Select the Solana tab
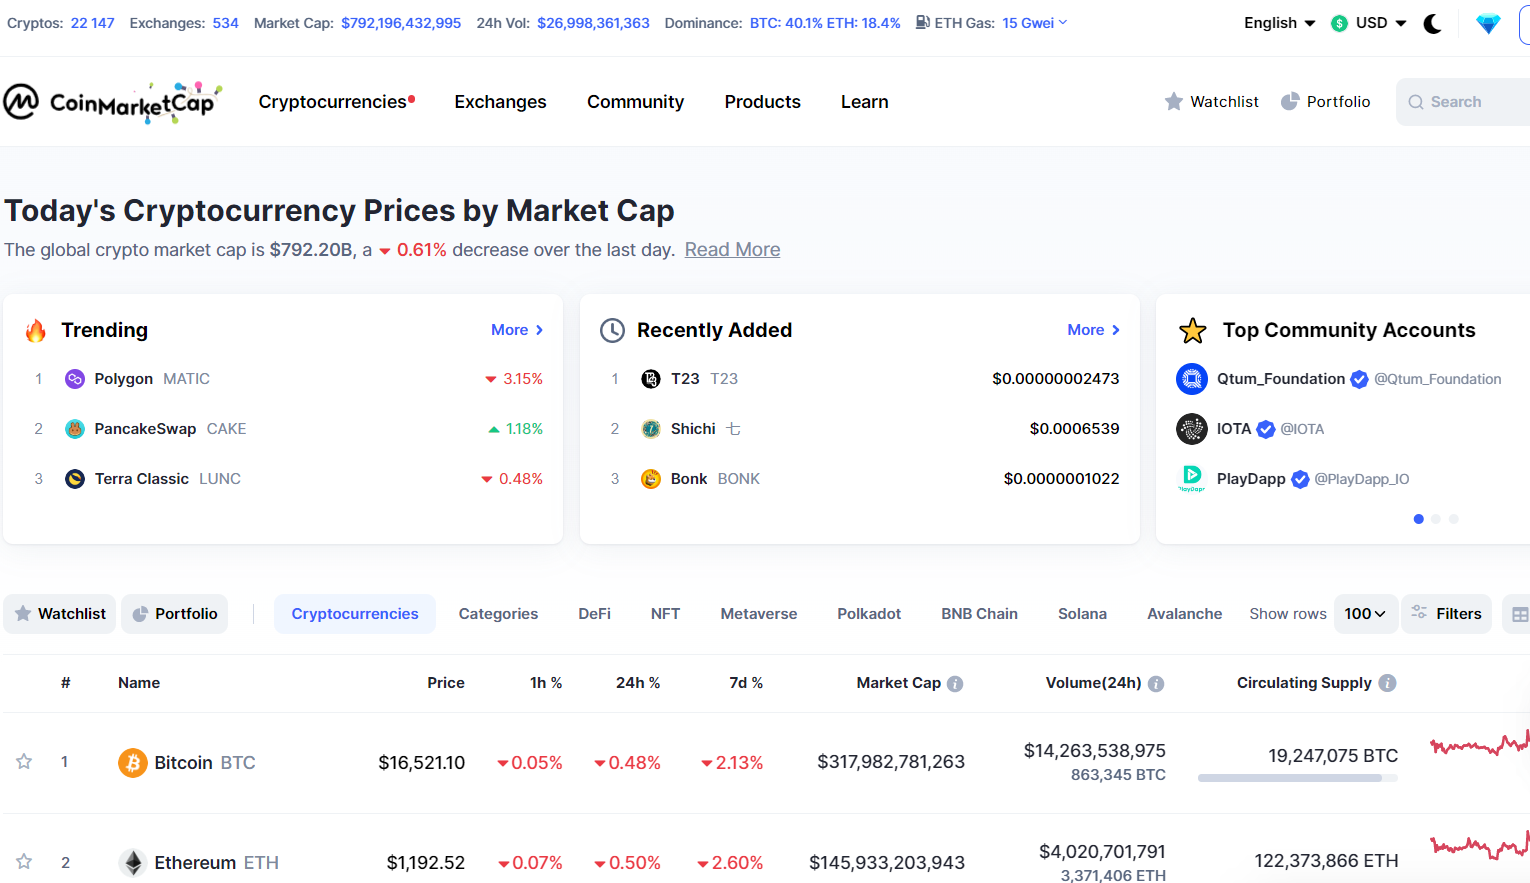 (x=1082, y=614)
